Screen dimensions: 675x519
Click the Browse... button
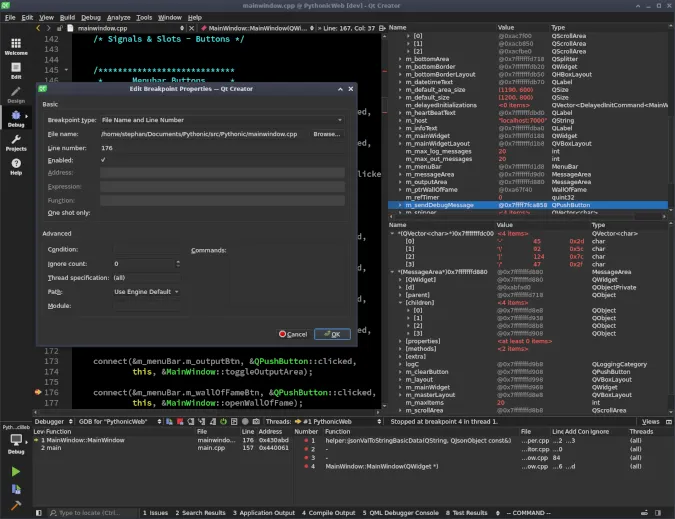click(x=326, y=133)
